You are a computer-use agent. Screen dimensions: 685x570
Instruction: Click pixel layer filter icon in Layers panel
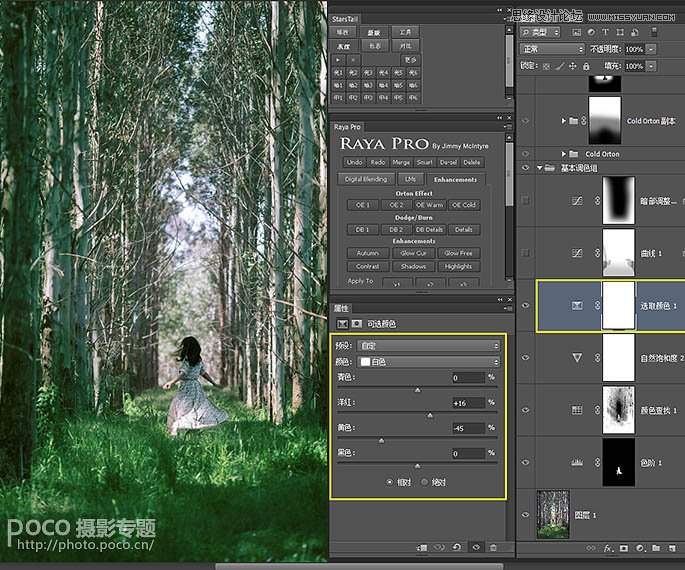pos(577,32)
